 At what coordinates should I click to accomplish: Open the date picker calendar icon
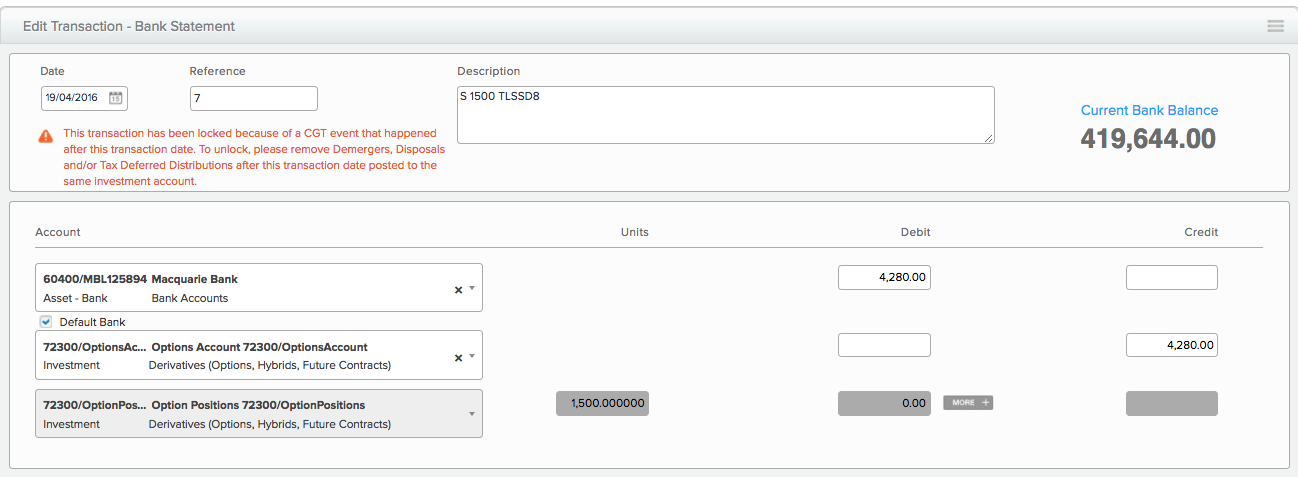(x=116, y=98)
